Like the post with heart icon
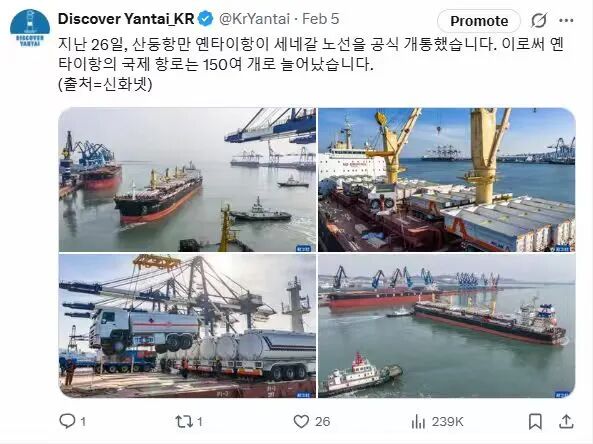Viewport: 593px width, 444px height. pos(301,421)
